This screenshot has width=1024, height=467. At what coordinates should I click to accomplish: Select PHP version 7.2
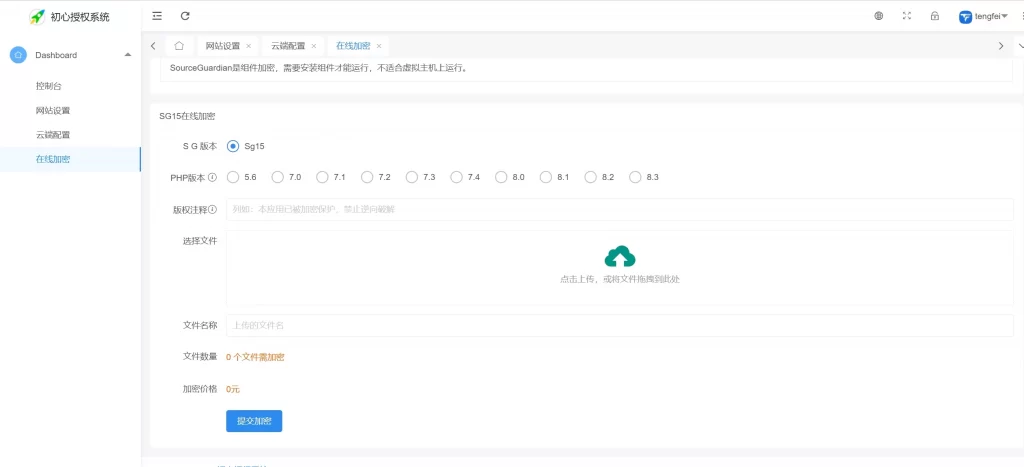[x=367, y=177]
